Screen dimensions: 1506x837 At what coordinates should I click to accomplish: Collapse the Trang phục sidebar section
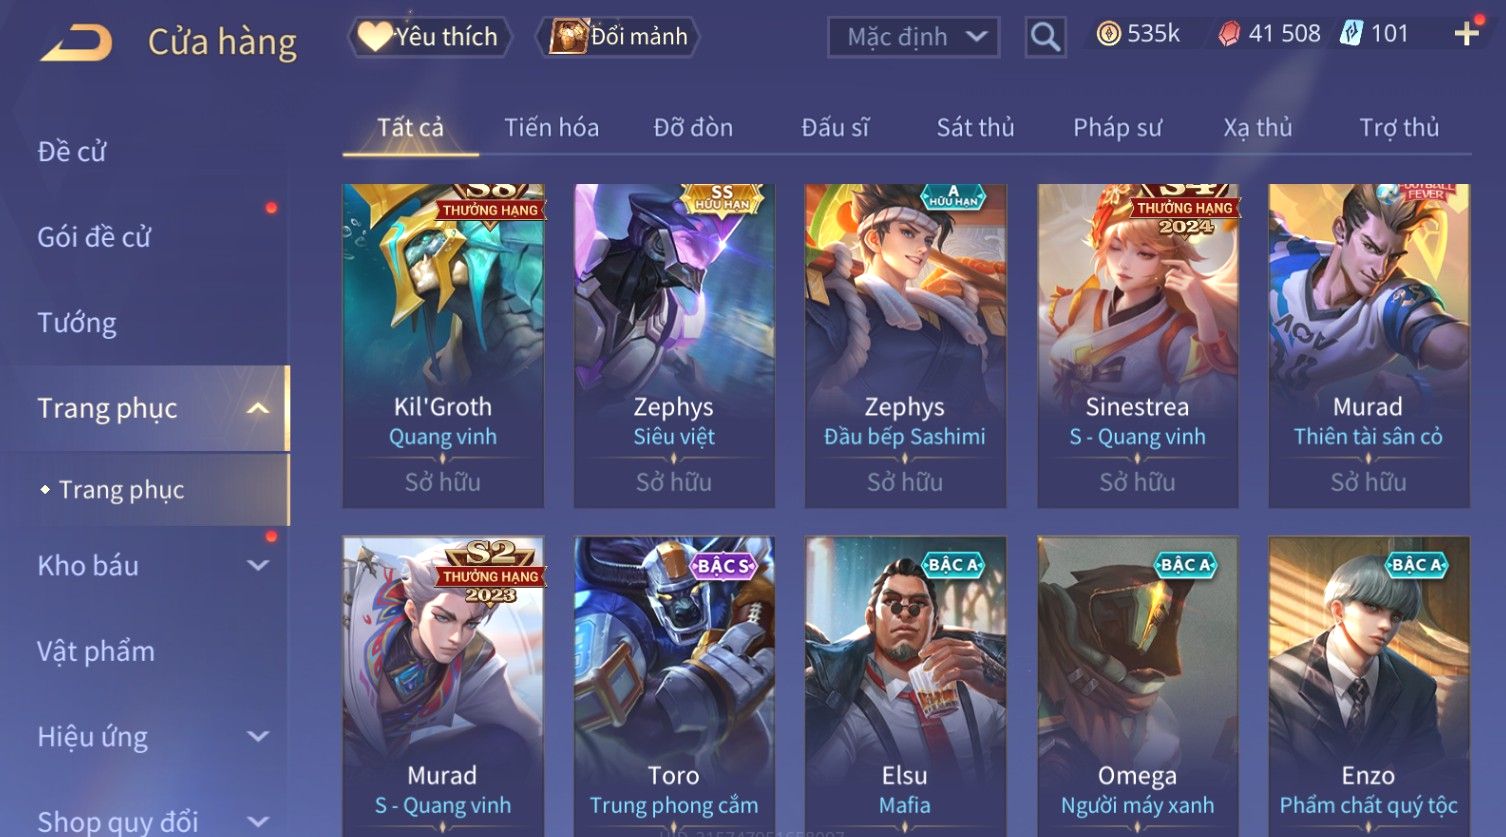pos(258,408)
